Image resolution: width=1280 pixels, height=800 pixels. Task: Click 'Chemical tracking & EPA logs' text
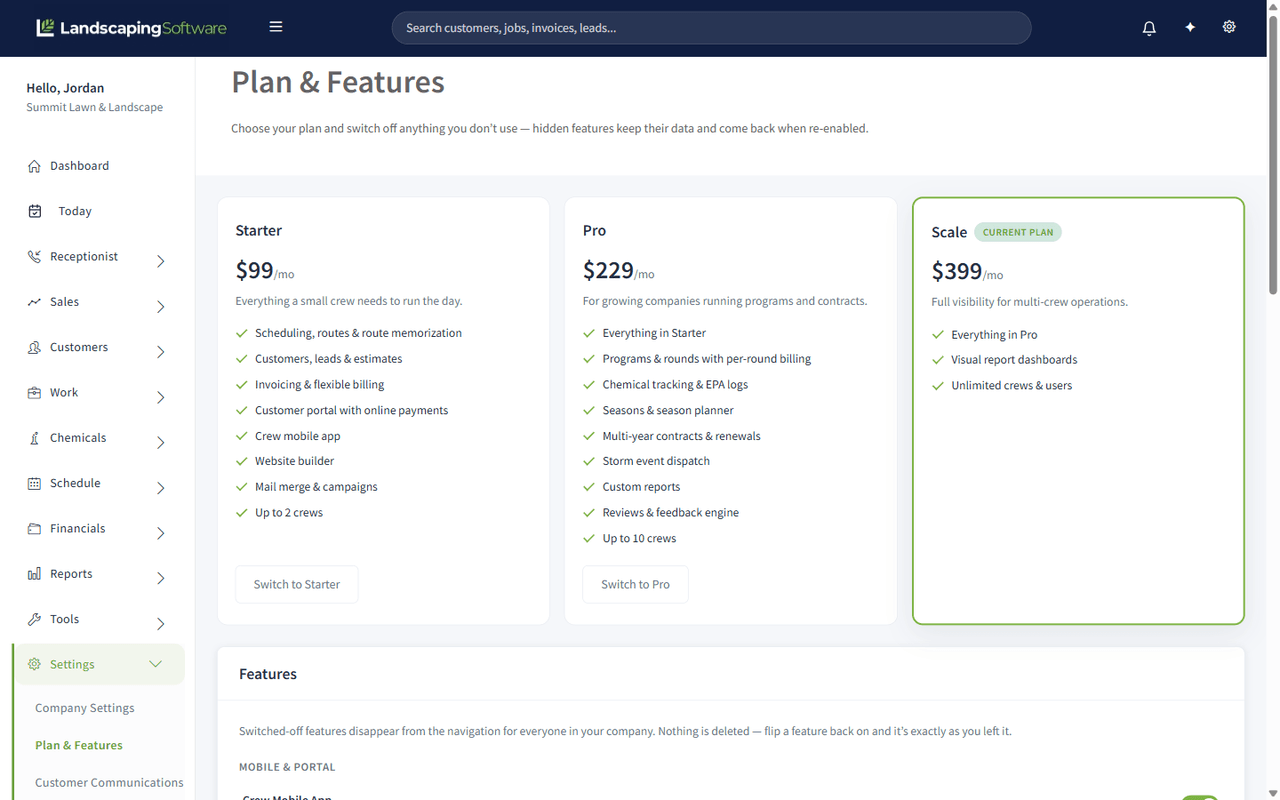point(675,385)
